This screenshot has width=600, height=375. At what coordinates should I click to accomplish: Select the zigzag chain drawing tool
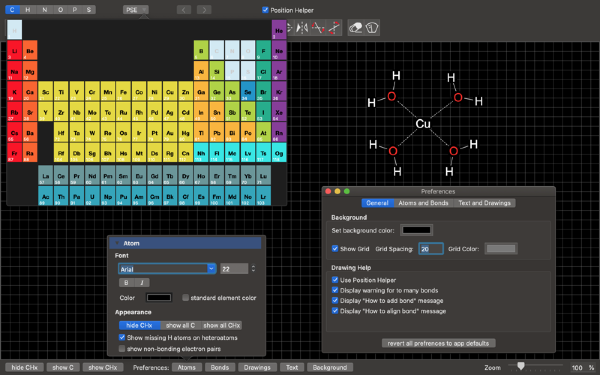318,28
